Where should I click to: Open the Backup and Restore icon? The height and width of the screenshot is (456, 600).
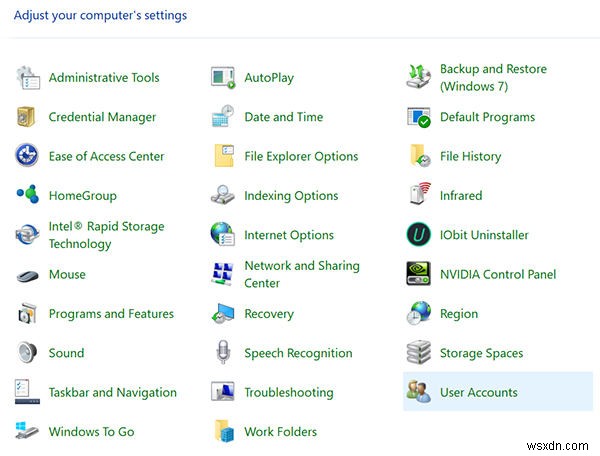click(x=419, y=77)
